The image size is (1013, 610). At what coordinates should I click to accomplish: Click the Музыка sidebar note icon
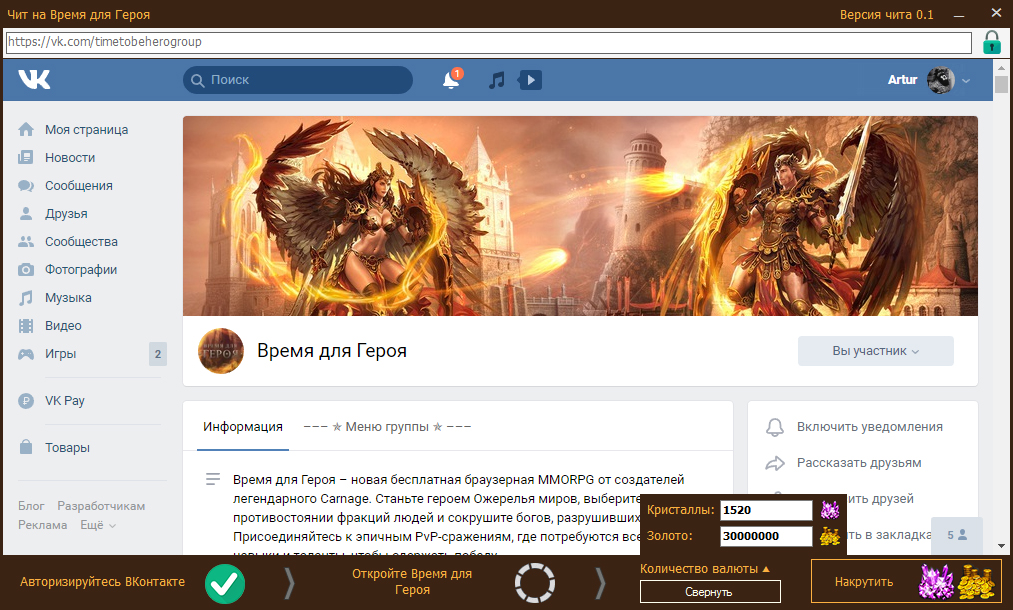point(26,298)
